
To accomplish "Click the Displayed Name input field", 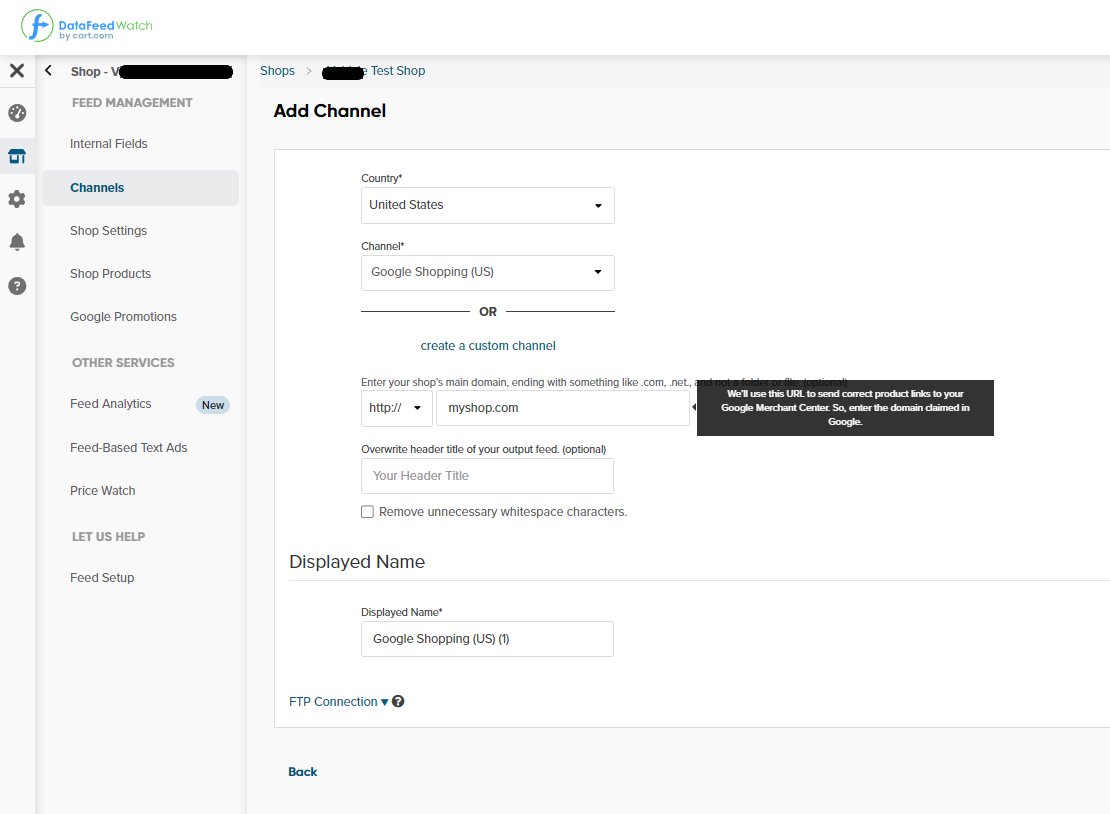I will click(x=487, y=639).
